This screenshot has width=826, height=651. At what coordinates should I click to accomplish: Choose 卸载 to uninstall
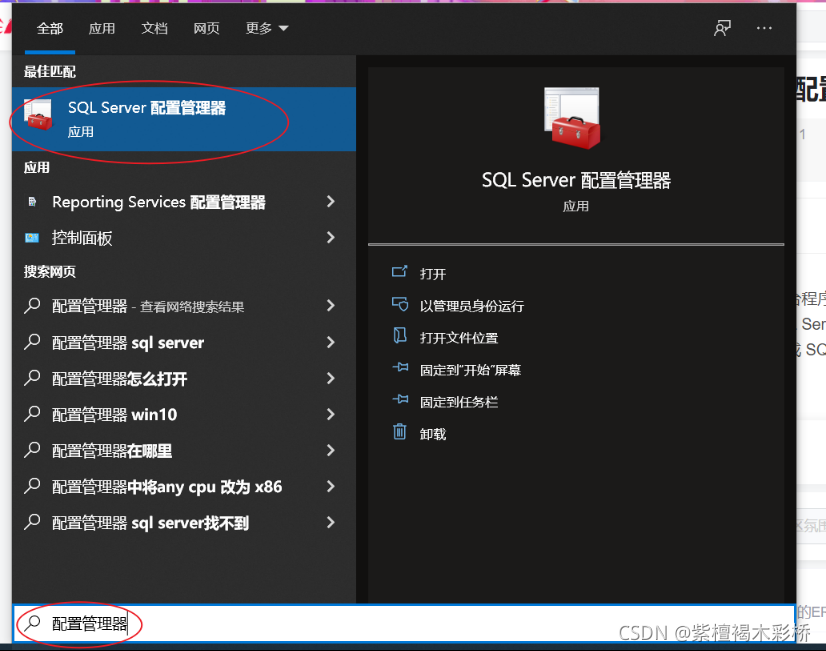(x=432, y=434)
